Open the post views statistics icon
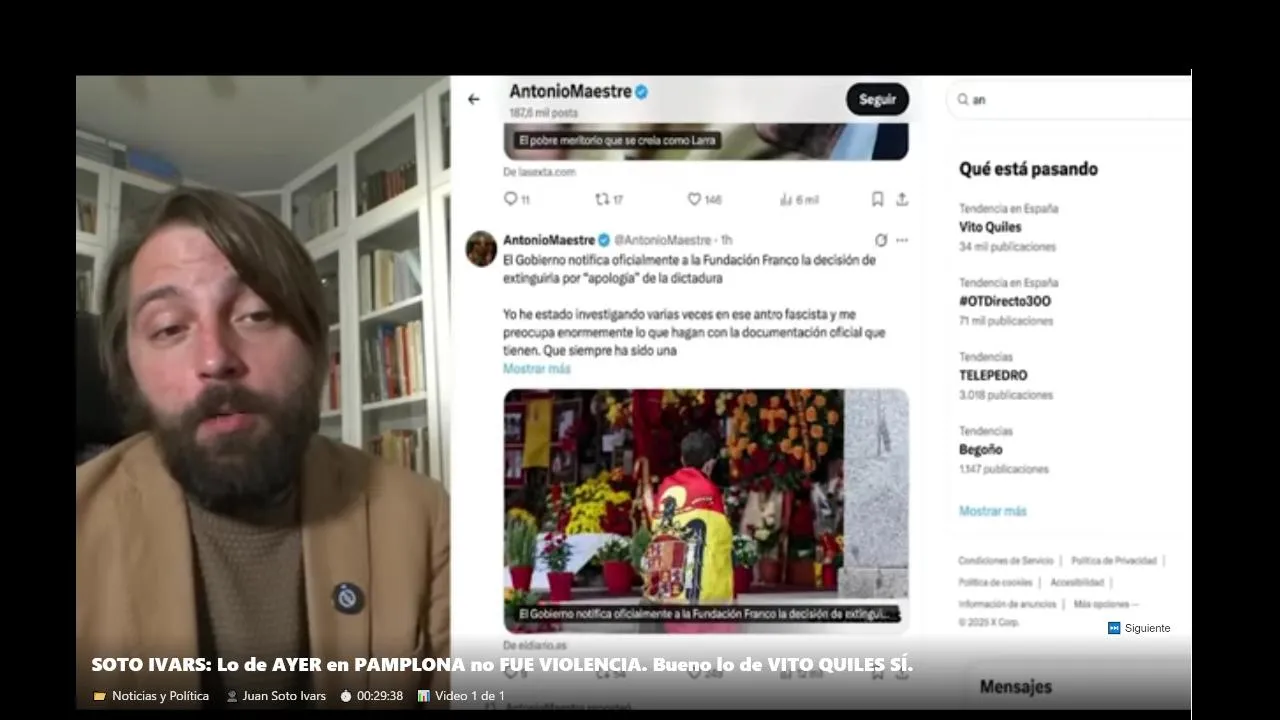 [785, 199]
